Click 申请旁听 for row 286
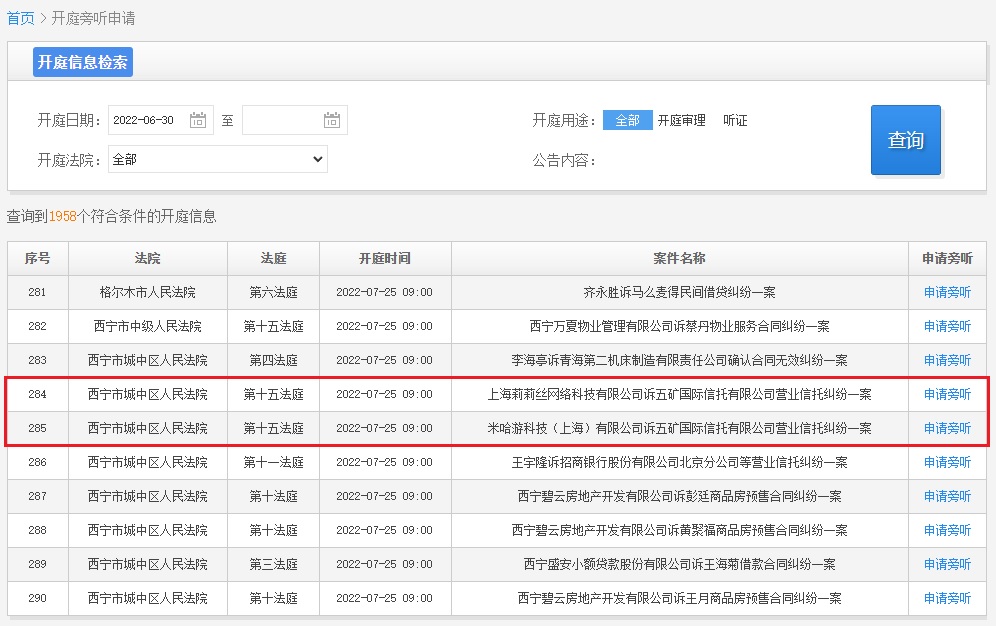996x626 pixels. click(x=947, y=462)
